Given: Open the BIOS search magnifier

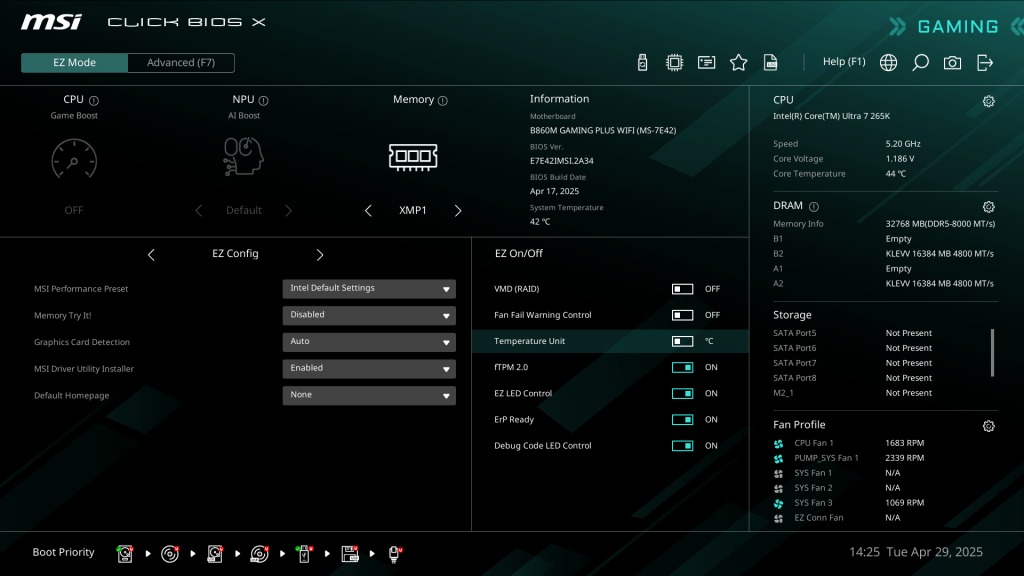Looking at the screenshot, I should click(x=920, y=63).
